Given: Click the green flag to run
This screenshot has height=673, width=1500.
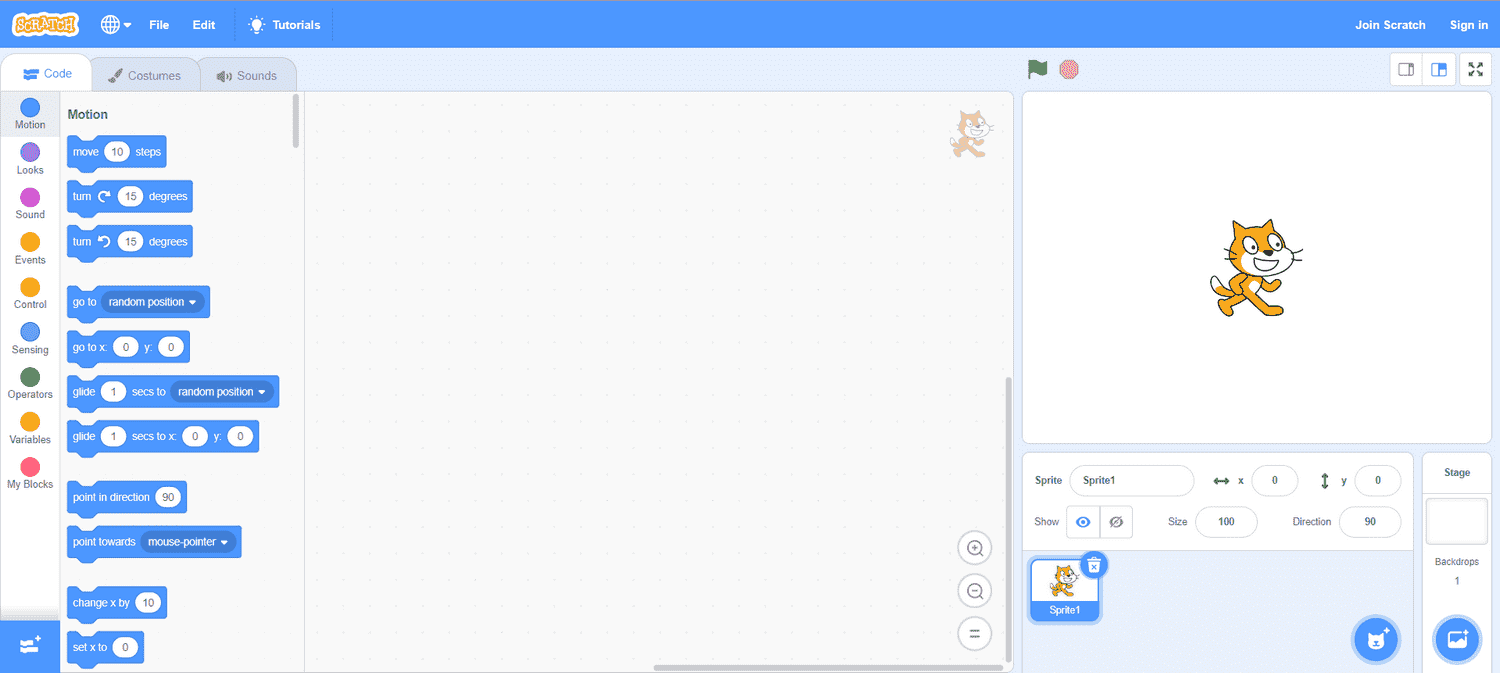Looking at the screenshot, I should click(x=1037, y=70).
